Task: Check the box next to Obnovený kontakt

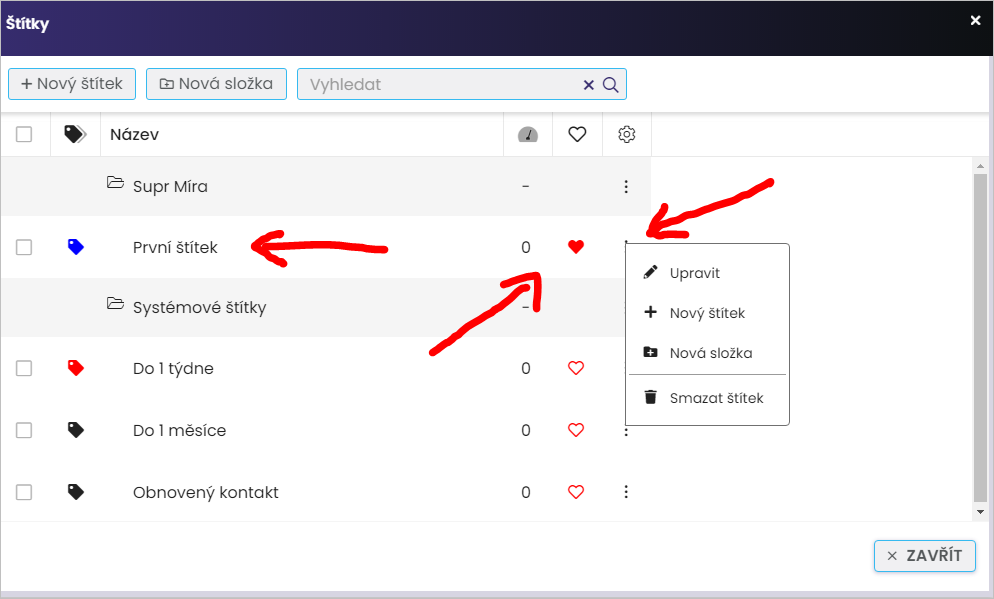Action: pos(24,492)
